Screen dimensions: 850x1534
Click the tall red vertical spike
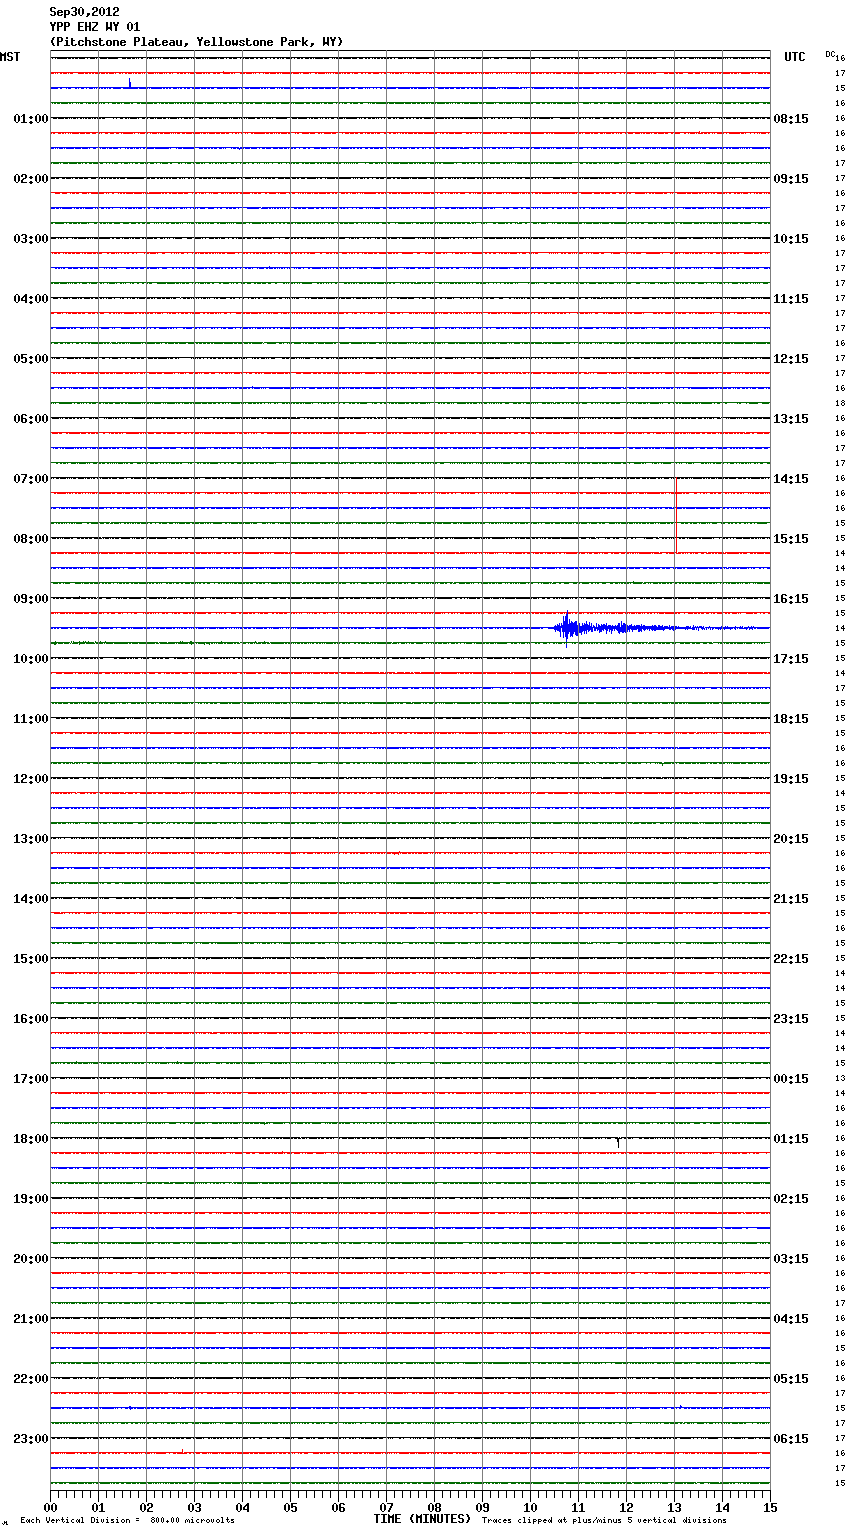(x=676, y=515)
